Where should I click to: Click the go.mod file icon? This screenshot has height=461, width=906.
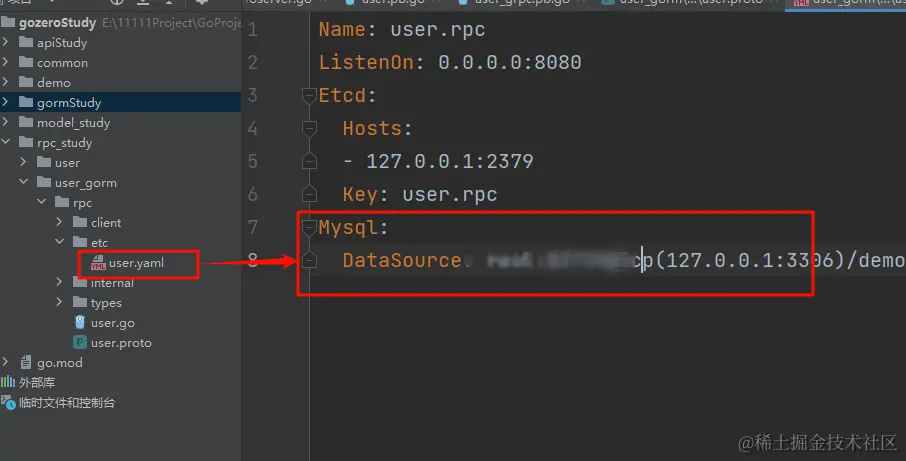pos(25,363)
